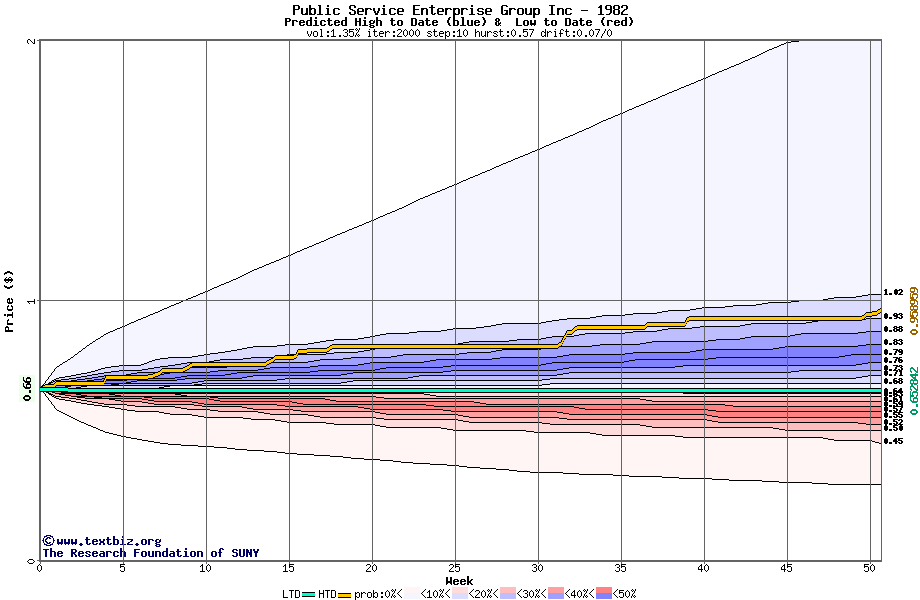920x600 pixels.
Task: Click the "45" tick on the Week axis
Action: tap(787, 568)
